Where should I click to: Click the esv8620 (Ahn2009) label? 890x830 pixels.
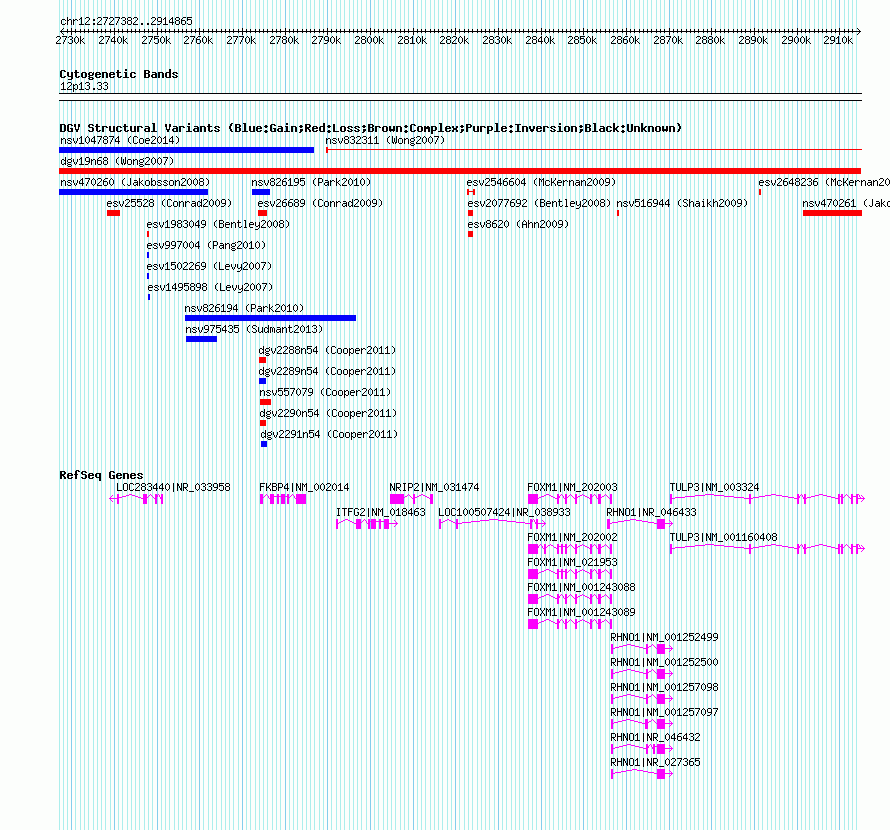pos(518,224)
